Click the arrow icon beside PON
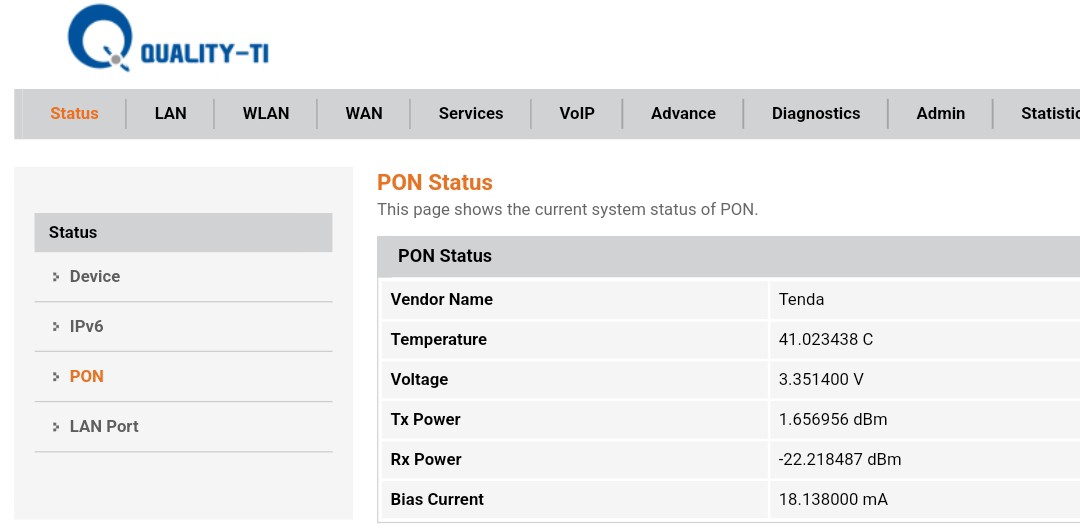Viewport: 1080px width, 530px height. click(x=56, y=377)
